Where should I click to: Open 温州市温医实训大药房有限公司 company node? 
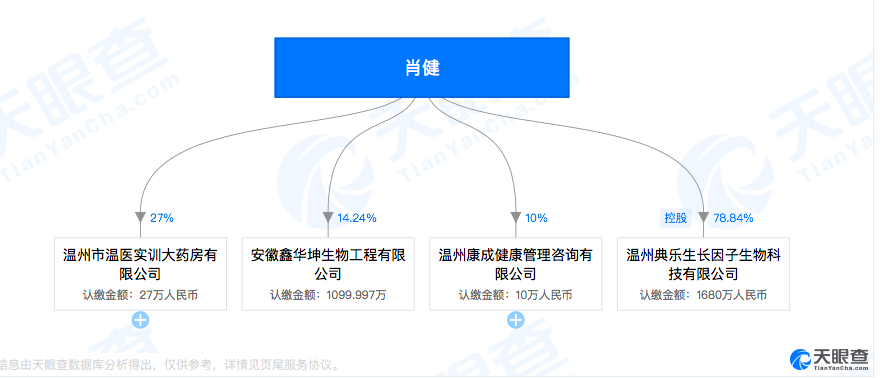[x=140, y=274]
